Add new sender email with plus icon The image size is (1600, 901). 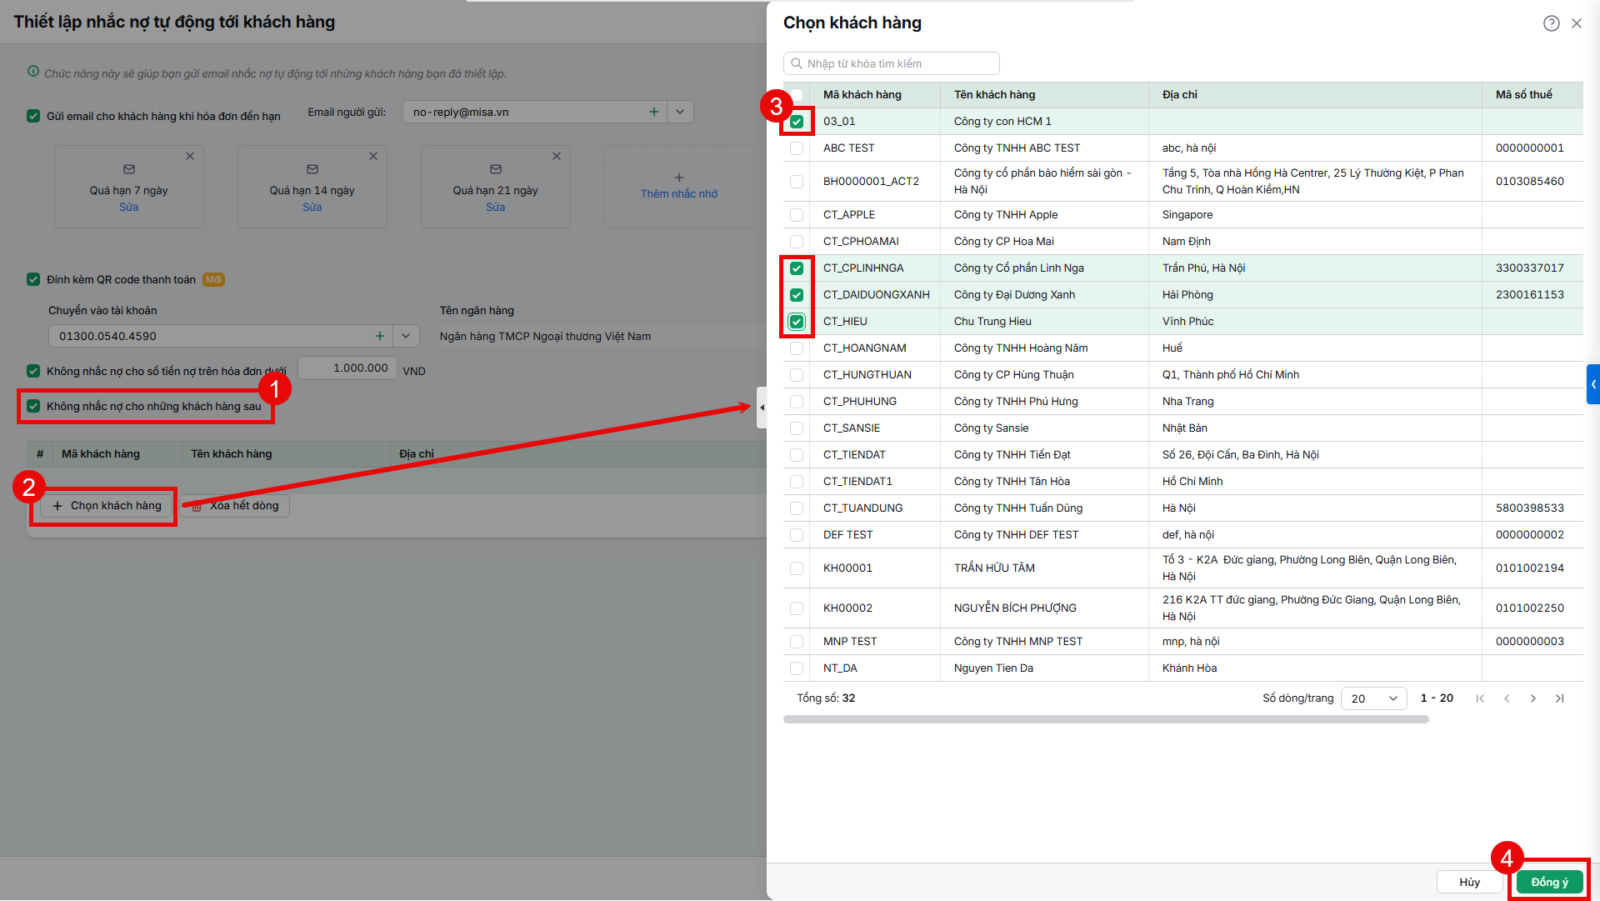(x=654, y=112)
